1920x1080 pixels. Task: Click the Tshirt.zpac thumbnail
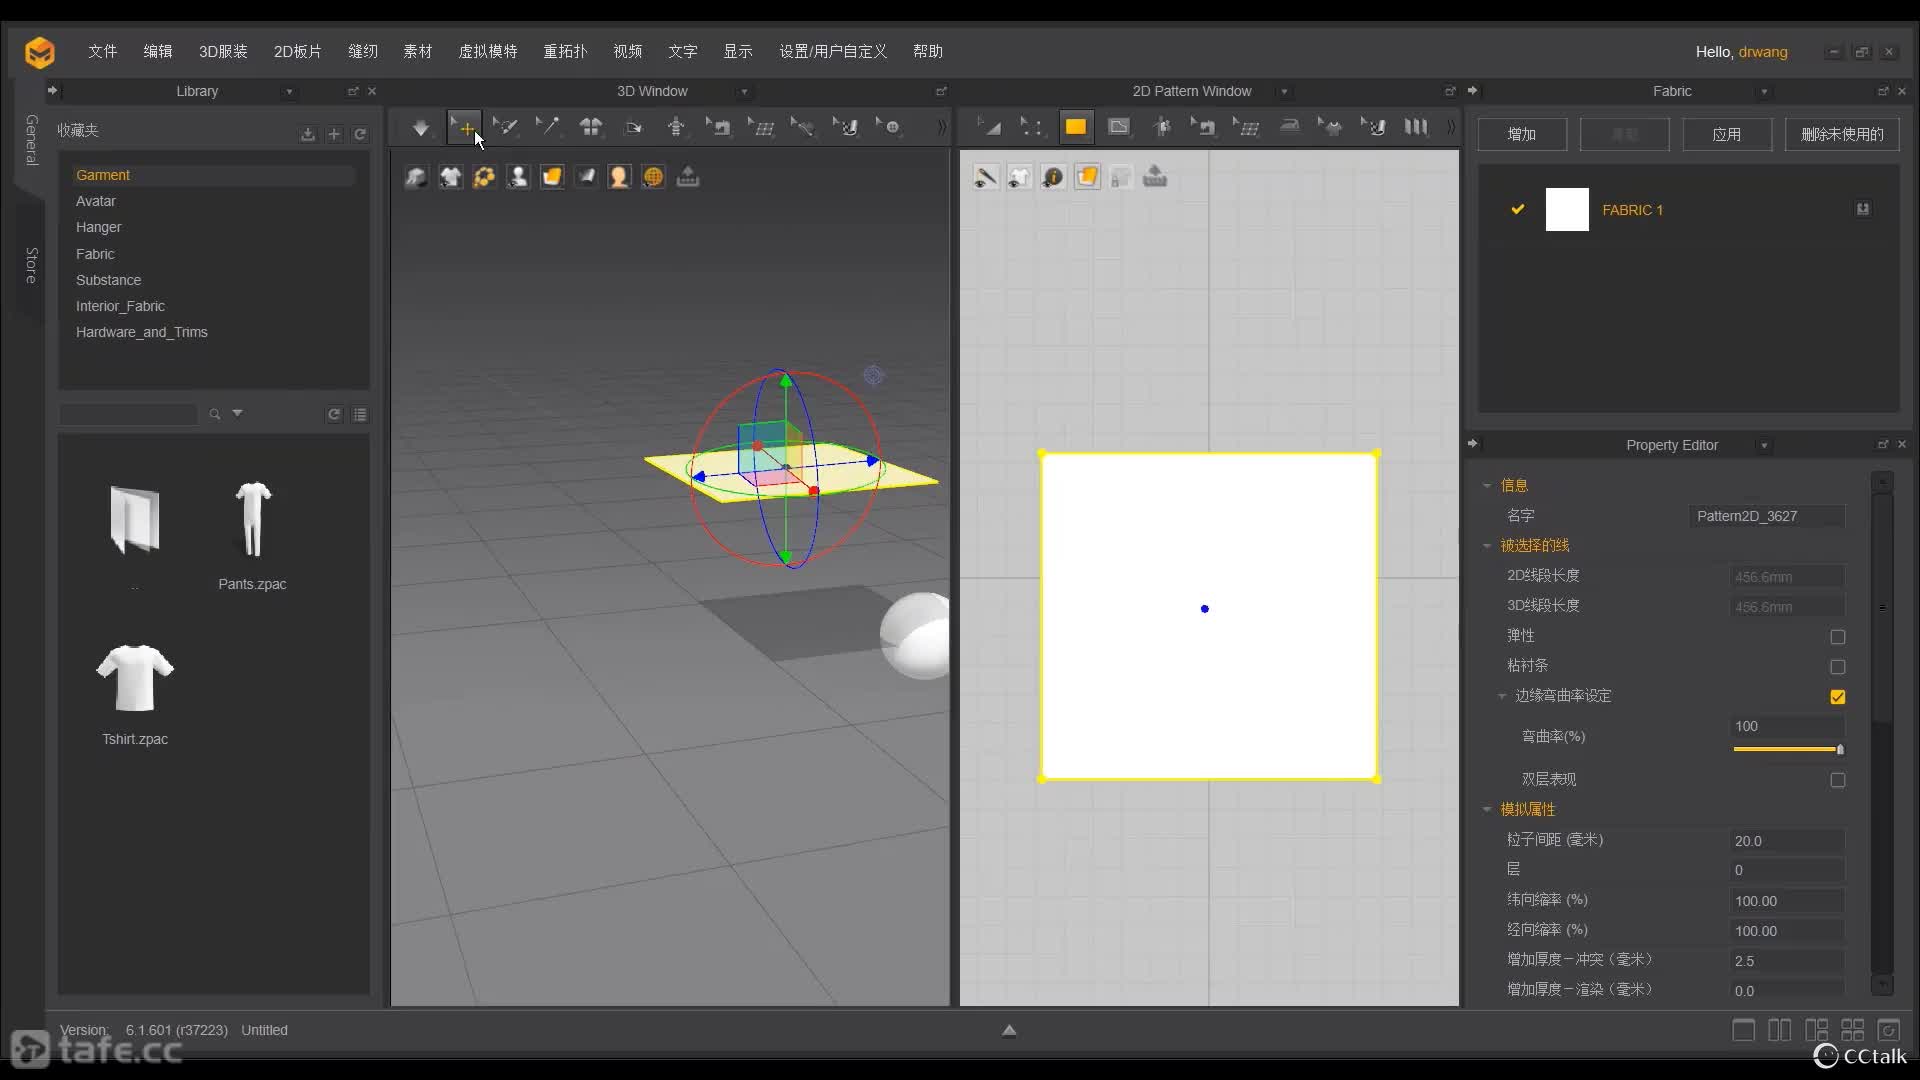point(135,678)
